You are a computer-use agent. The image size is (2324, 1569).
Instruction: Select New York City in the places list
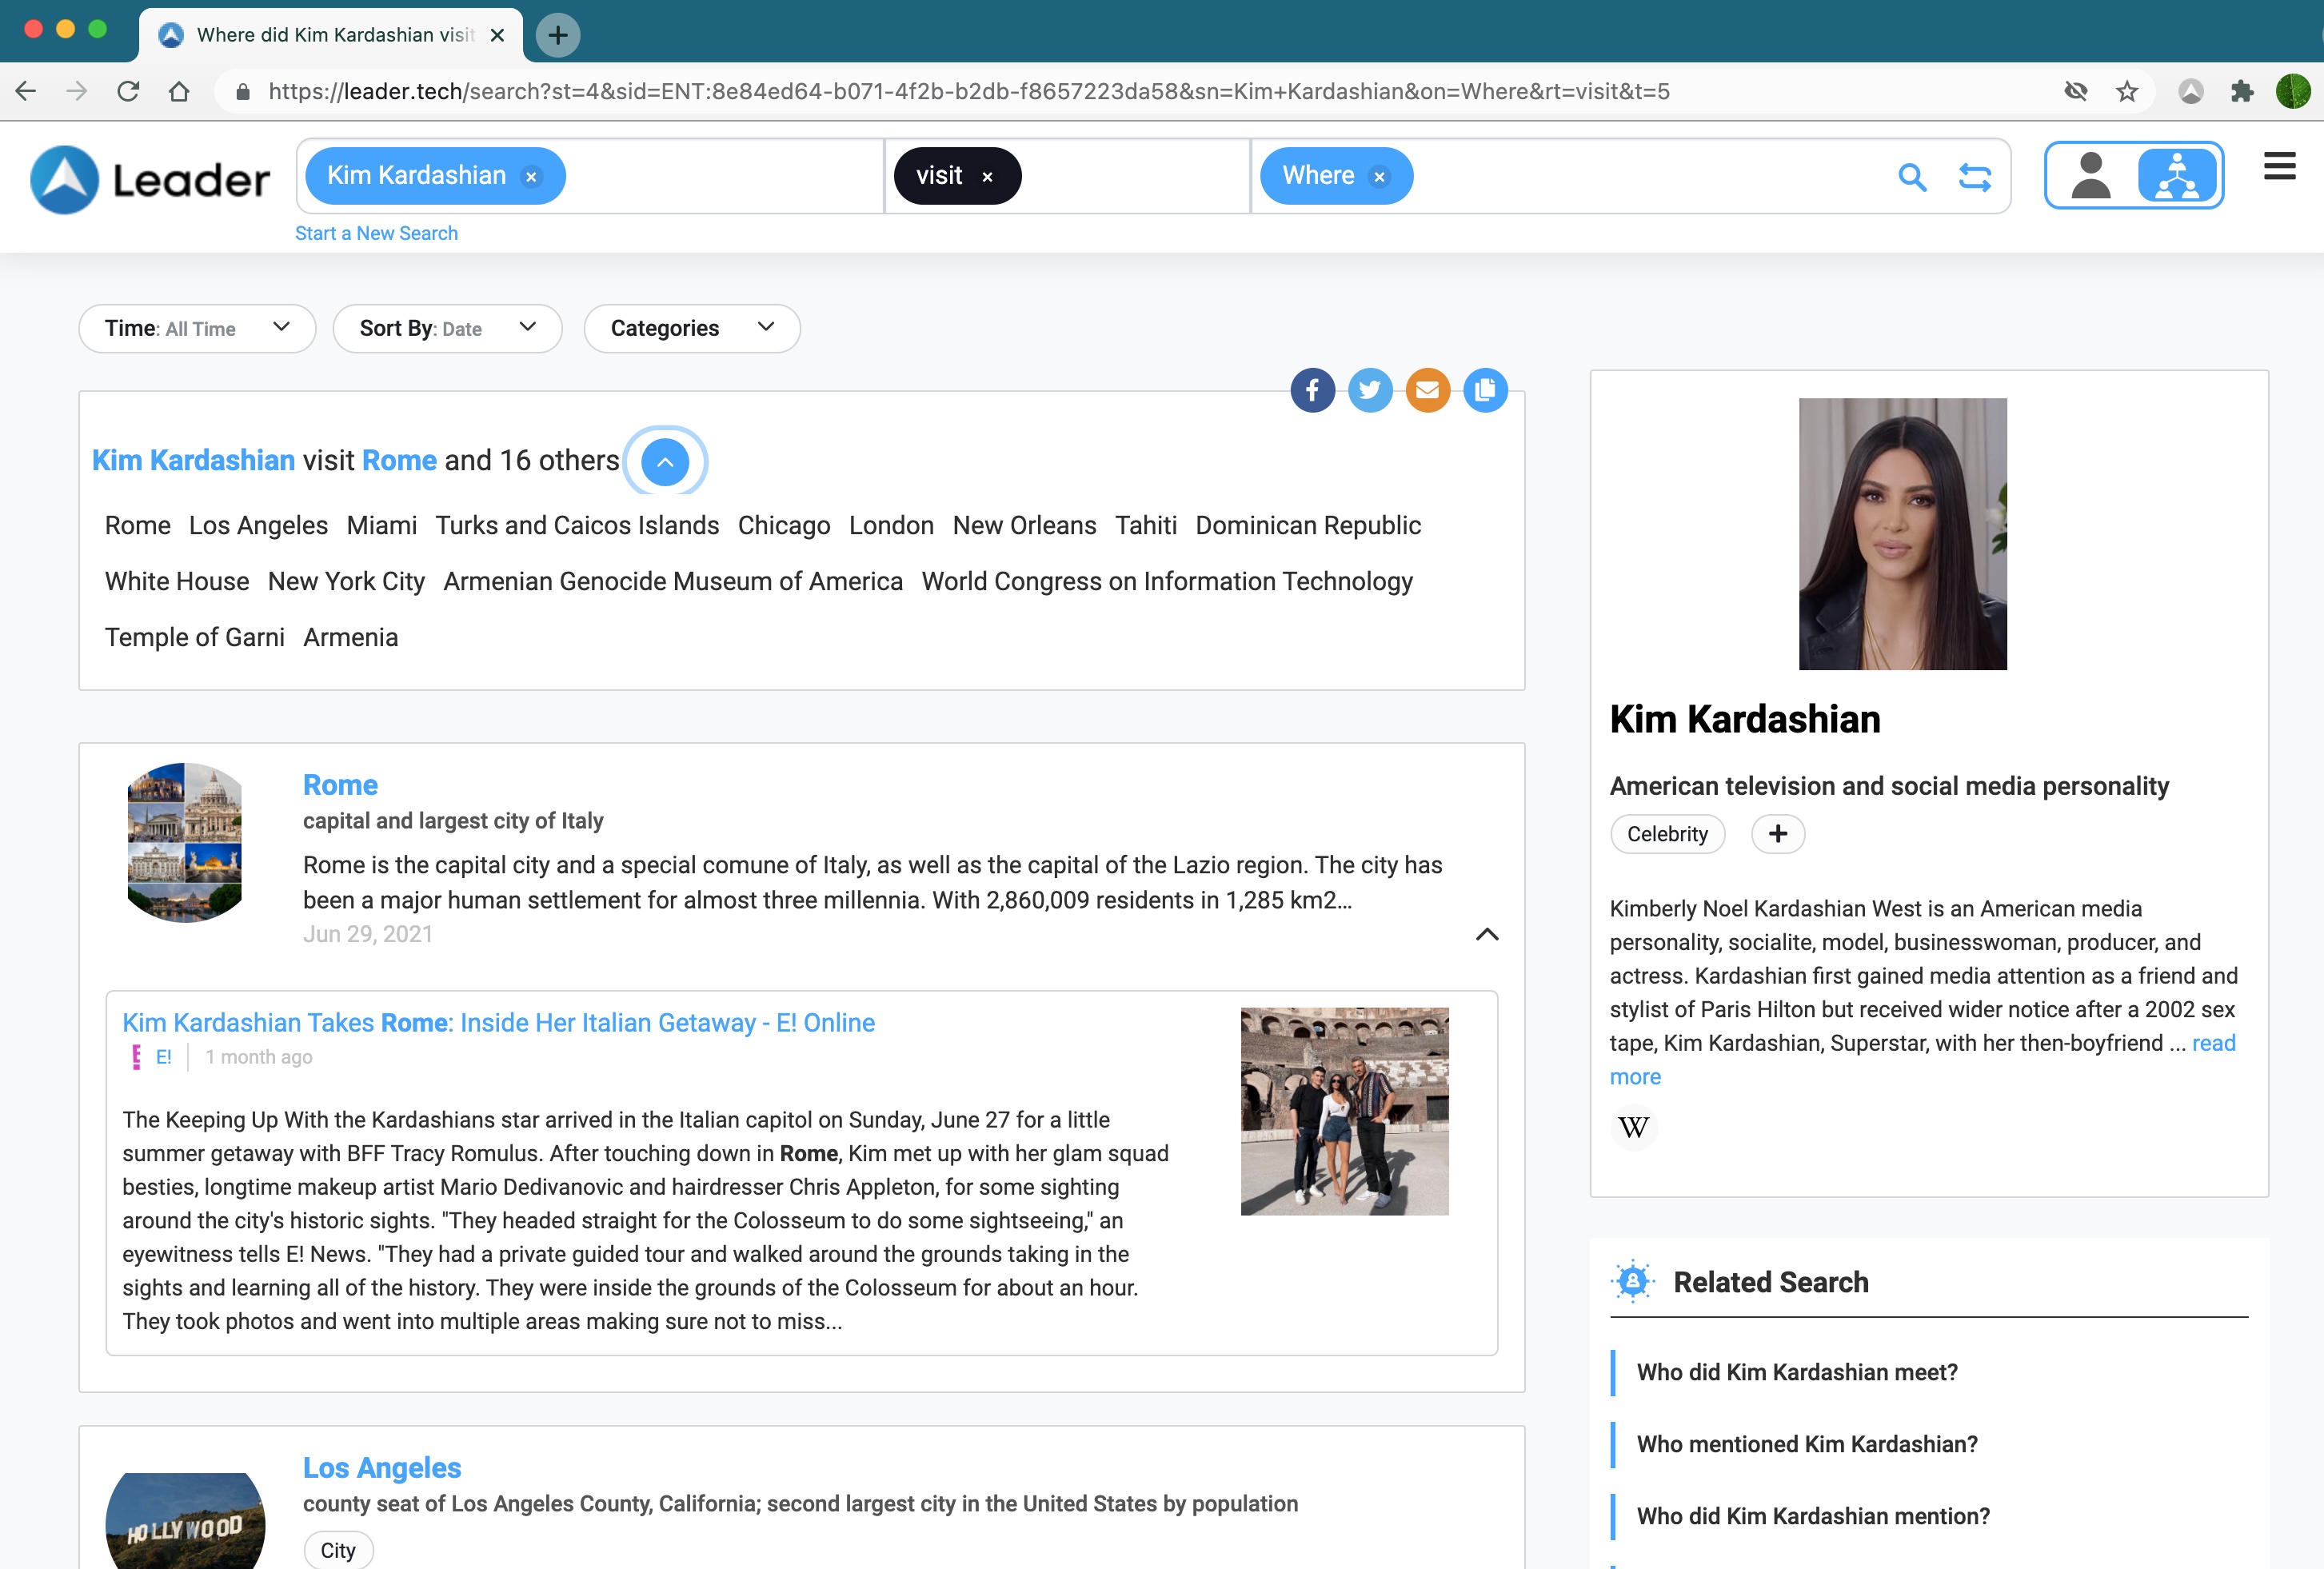click(x=346, y=581)
